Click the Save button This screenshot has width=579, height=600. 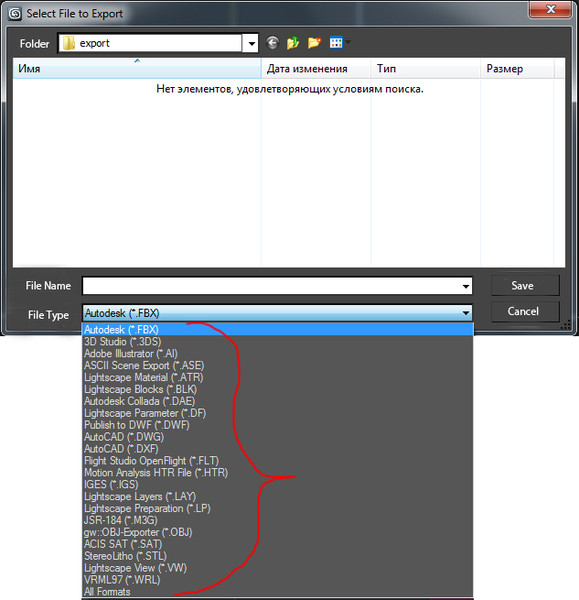click(x=525, y=285)
